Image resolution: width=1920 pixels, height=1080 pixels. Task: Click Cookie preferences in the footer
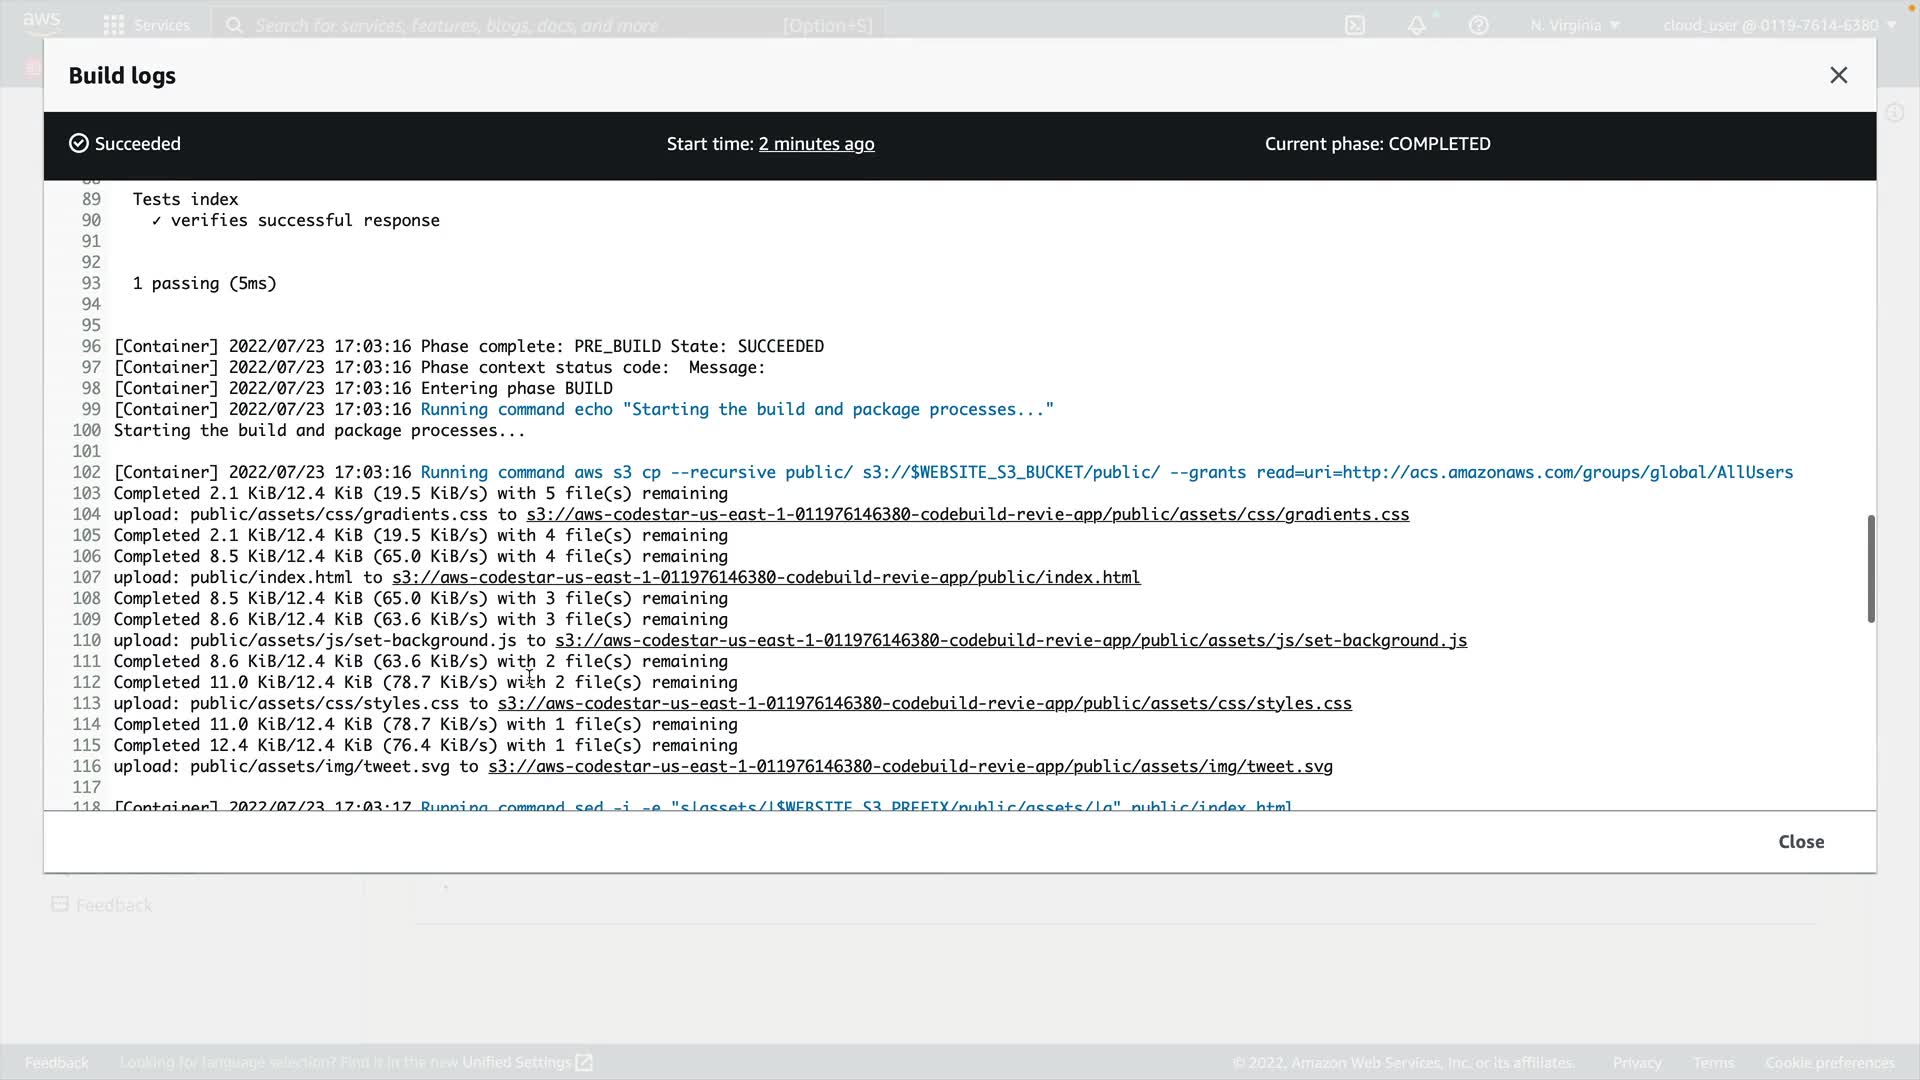click(x=1829, y=1062)
